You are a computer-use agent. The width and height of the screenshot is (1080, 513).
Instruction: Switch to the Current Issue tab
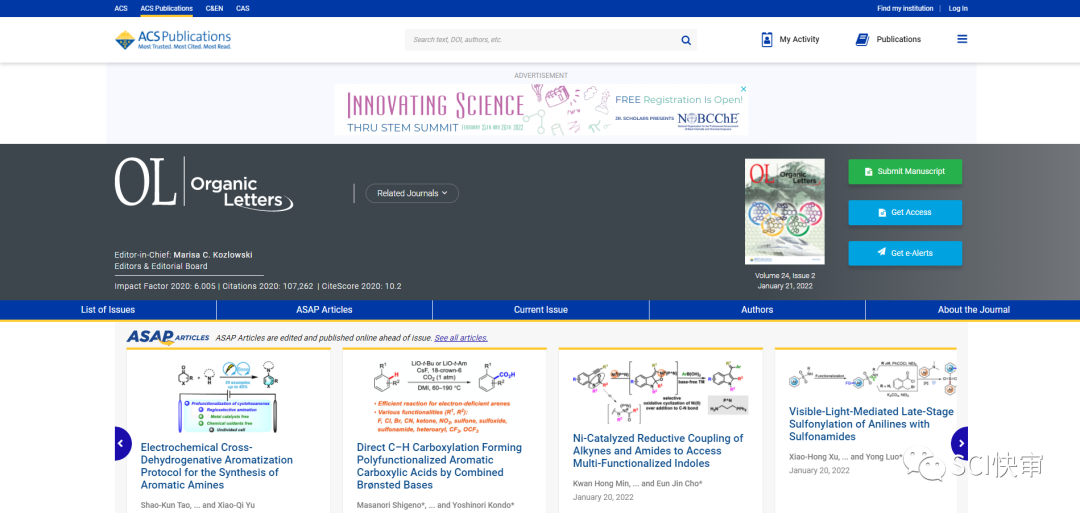pos(541,310)
